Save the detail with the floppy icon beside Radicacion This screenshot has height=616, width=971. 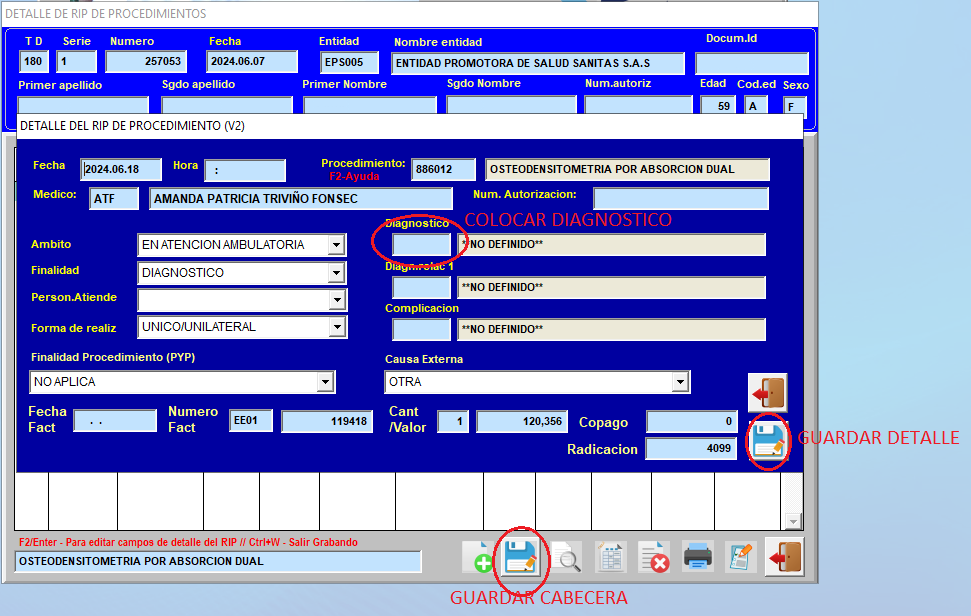tap(768, 441)
